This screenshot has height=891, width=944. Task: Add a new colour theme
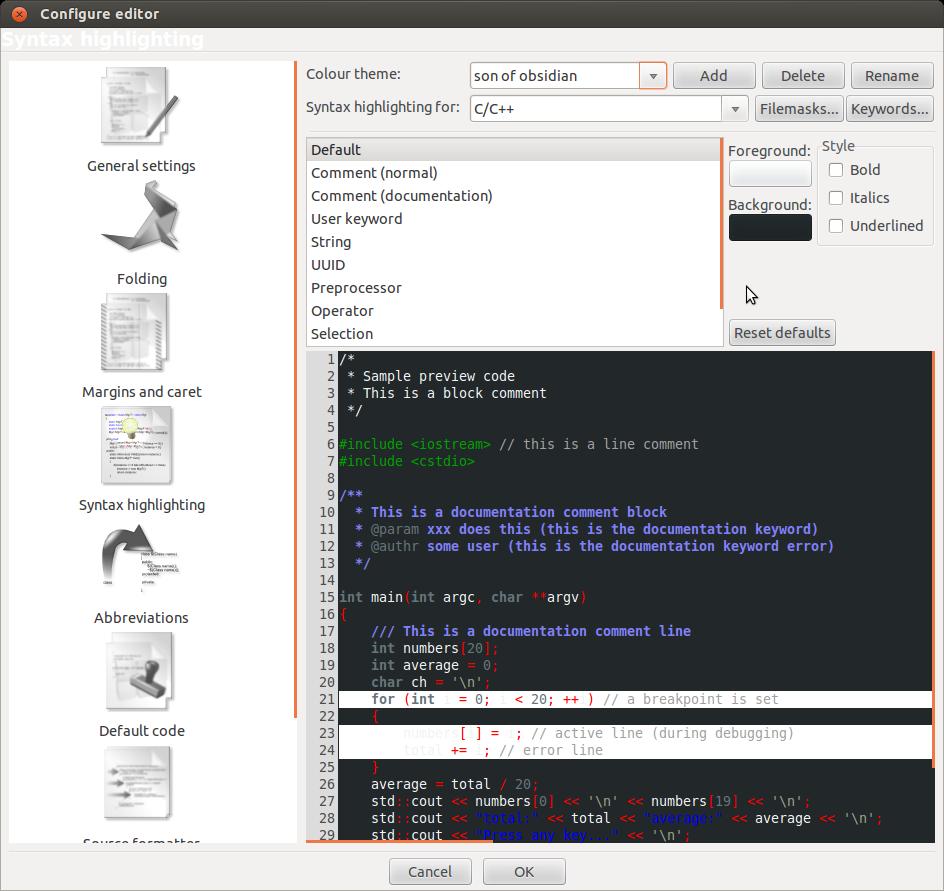714,76
